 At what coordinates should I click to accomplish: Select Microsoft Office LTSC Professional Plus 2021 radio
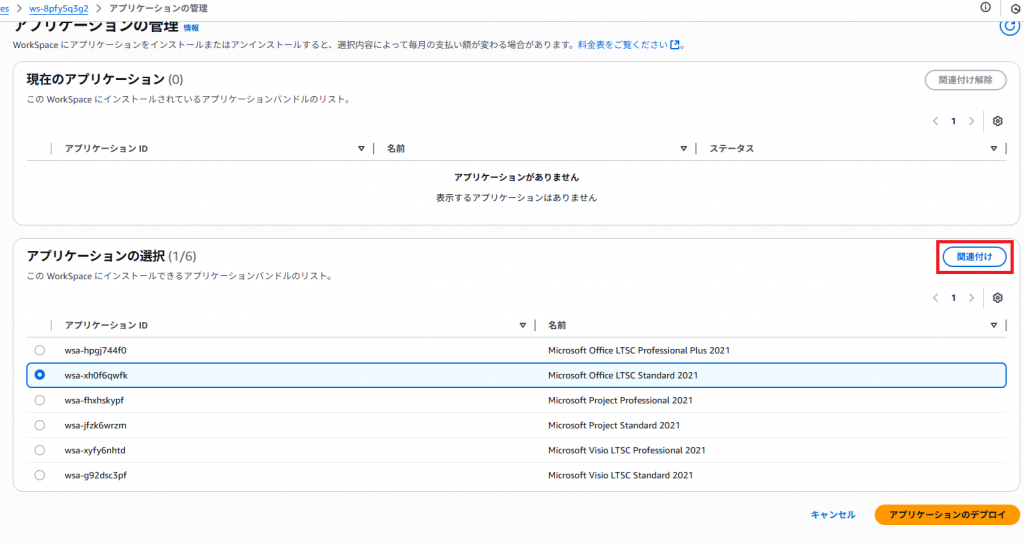coord(40,350)
